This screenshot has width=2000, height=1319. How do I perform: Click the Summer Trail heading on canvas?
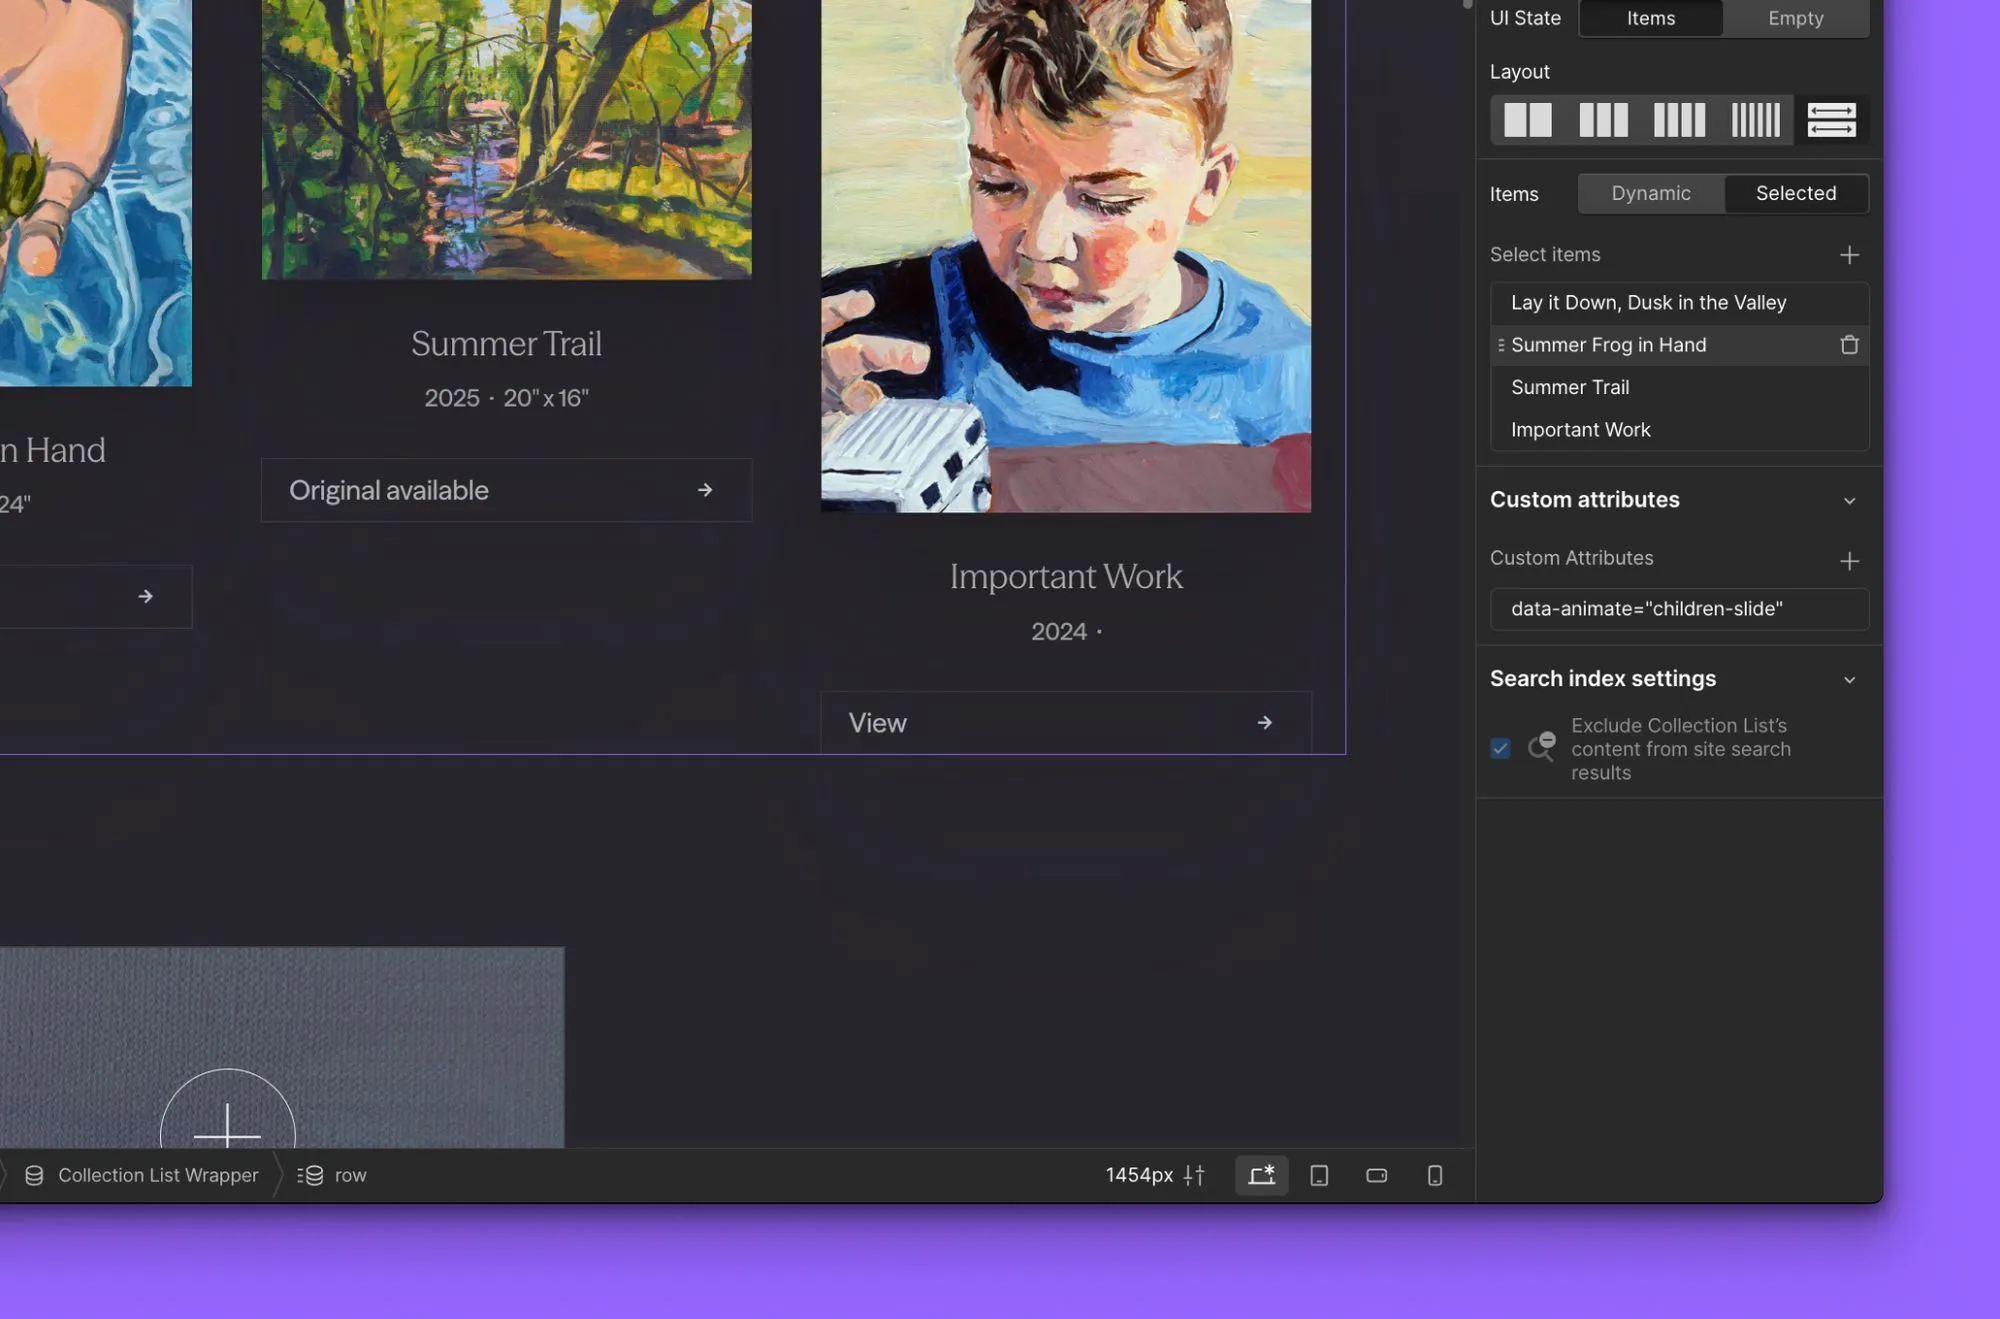[506, 344]
